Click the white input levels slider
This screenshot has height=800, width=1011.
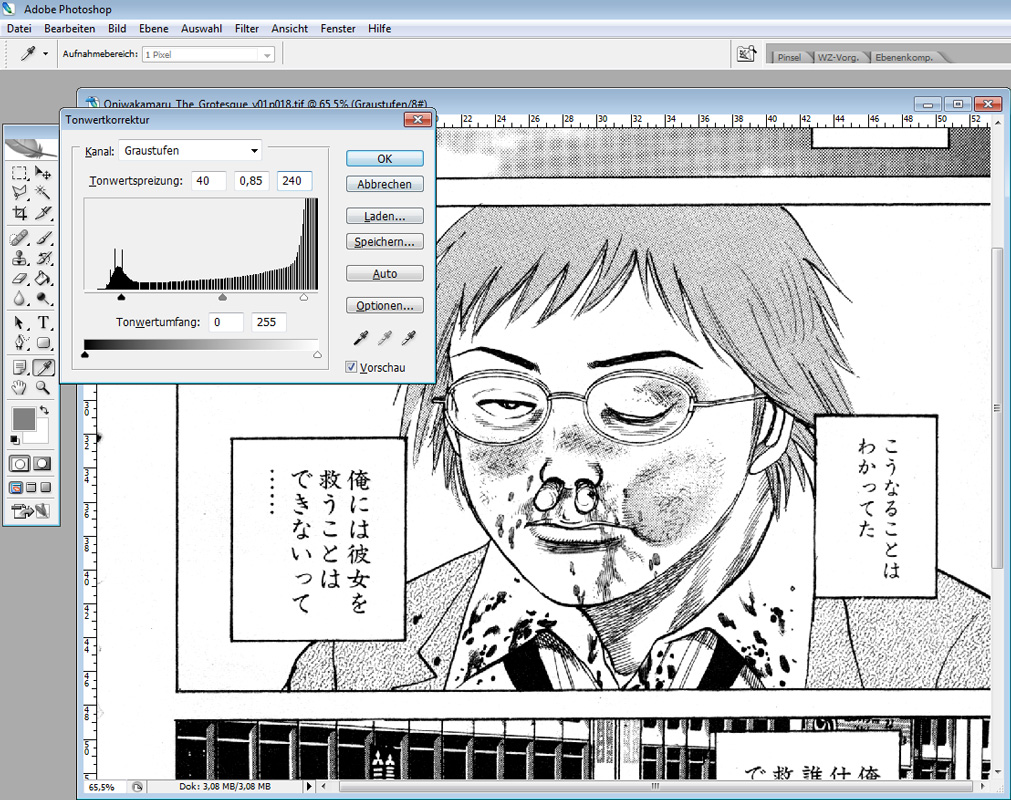[x=304, y=297]
